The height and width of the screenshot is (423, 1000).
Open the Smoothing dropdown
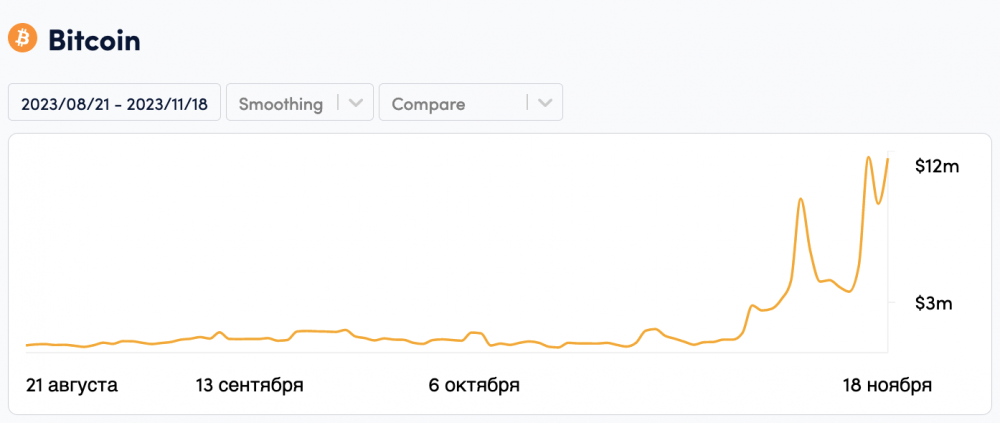[281, 103]
